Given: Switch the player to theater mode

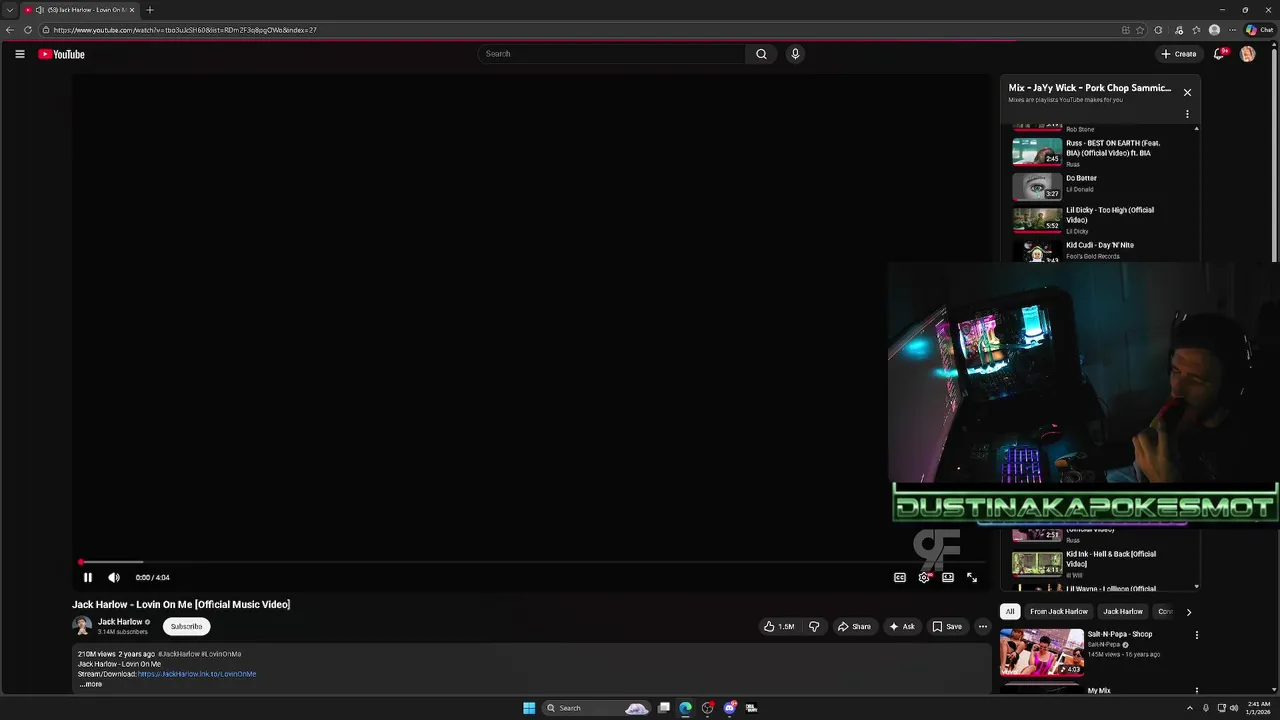Looking at the screenshot, I should click(948, 577).
